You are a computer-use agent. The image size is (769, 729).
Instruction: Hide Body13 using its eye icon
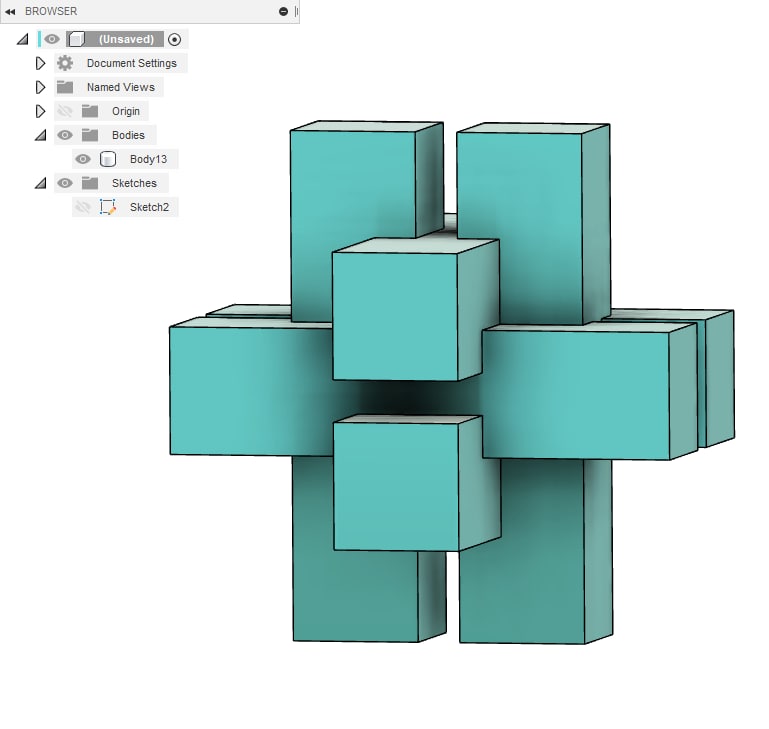(x=83, y=159)
